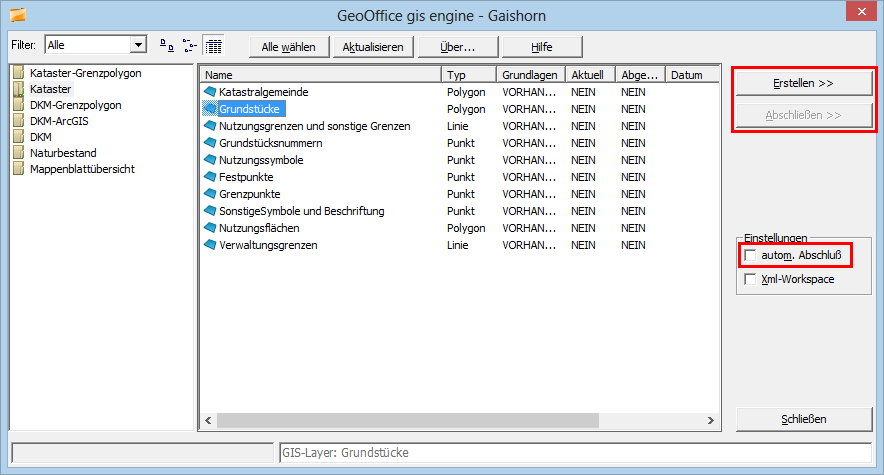Screen dimensions: 884x475
Task: Click the layer icon beside Grundstücke
Action: coord(210,108)
